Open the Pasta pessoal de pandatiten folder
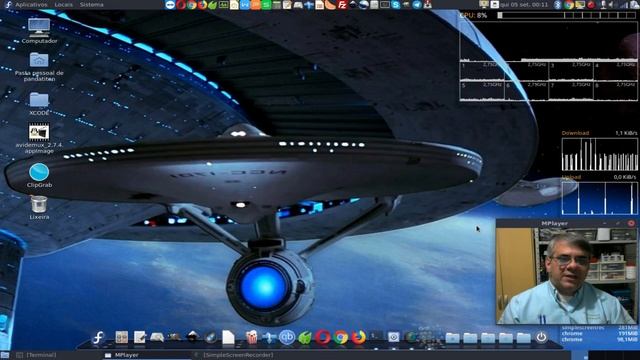 coord(39,67)
